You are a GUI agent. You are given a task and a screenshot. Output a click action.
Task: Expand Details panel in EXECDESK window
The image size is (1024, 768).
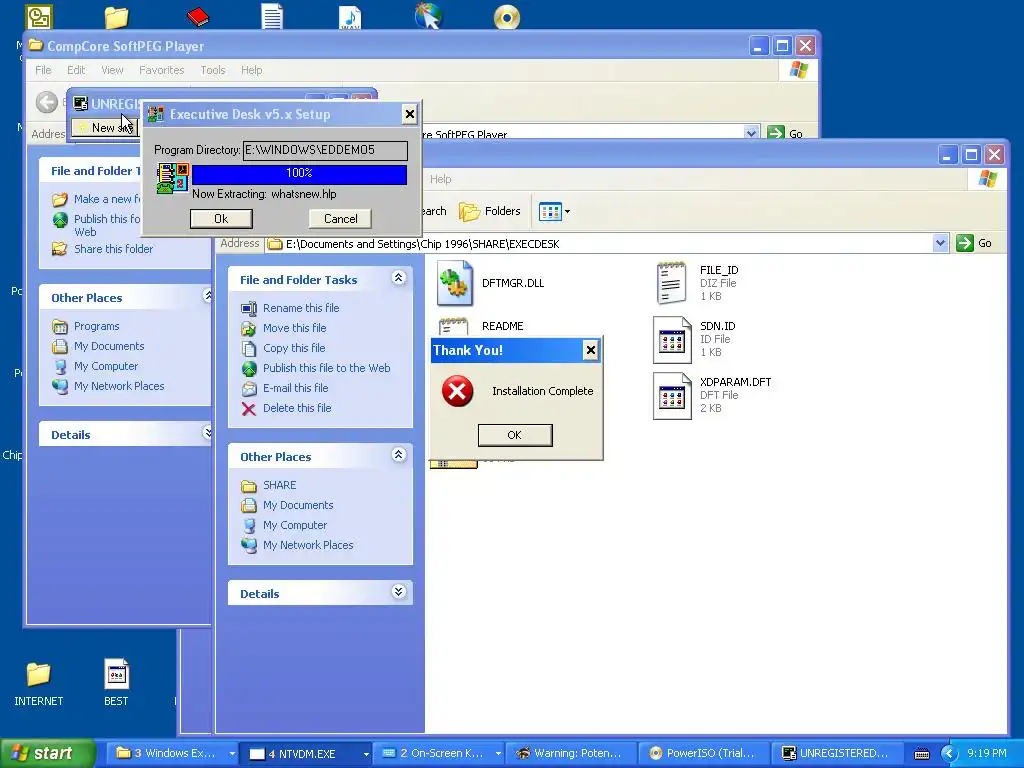[398, 592]
